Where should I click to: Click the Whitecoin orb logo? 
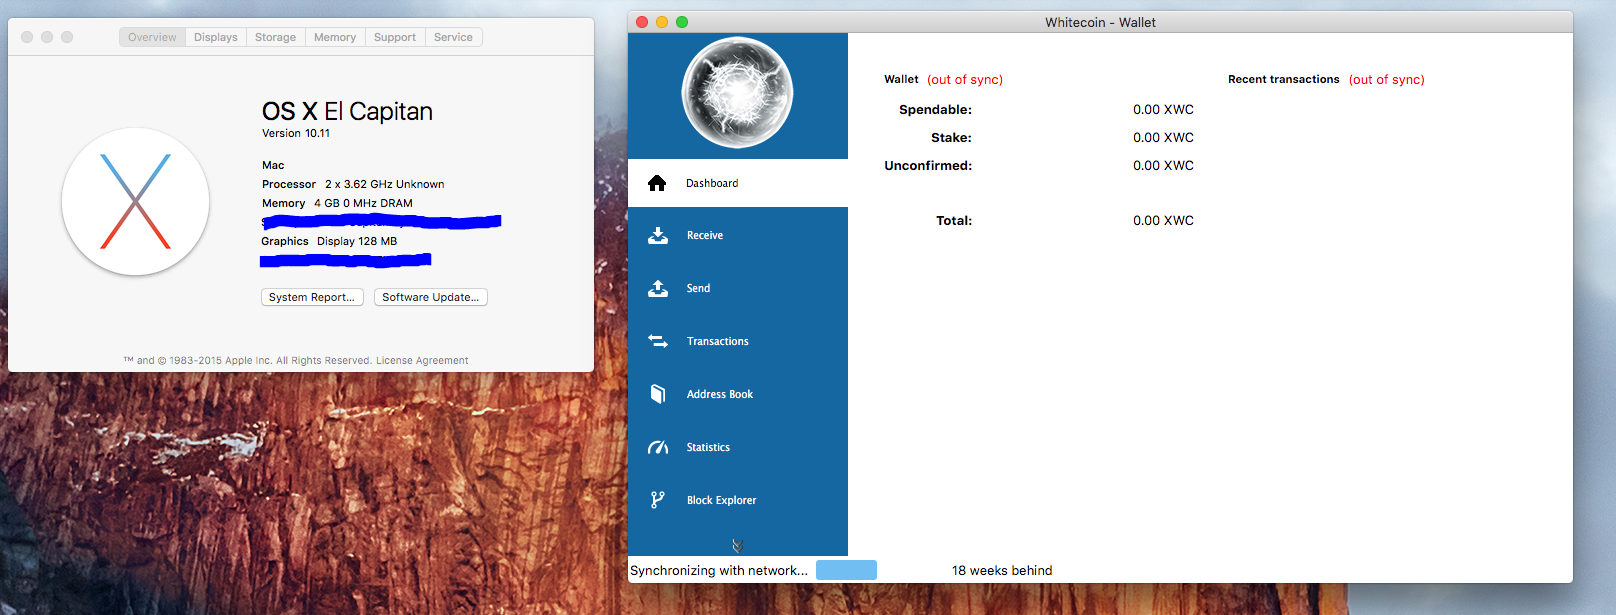tap(737, 93)
